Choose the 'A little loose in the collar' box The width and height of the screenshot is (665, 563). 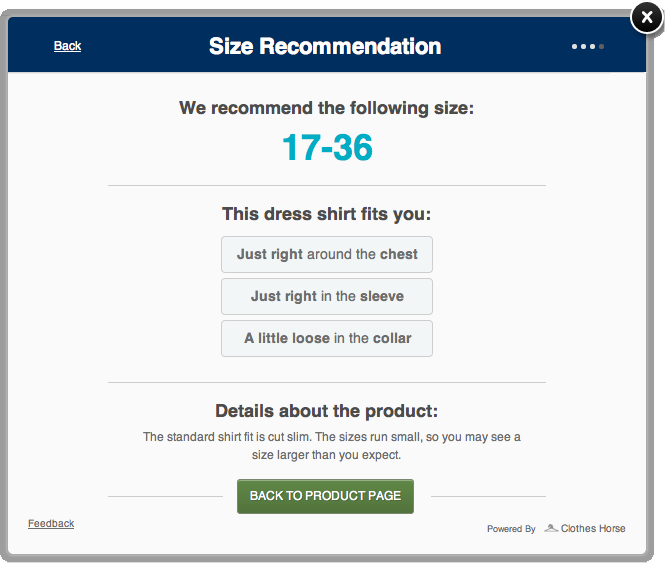(x=327, y=338)
